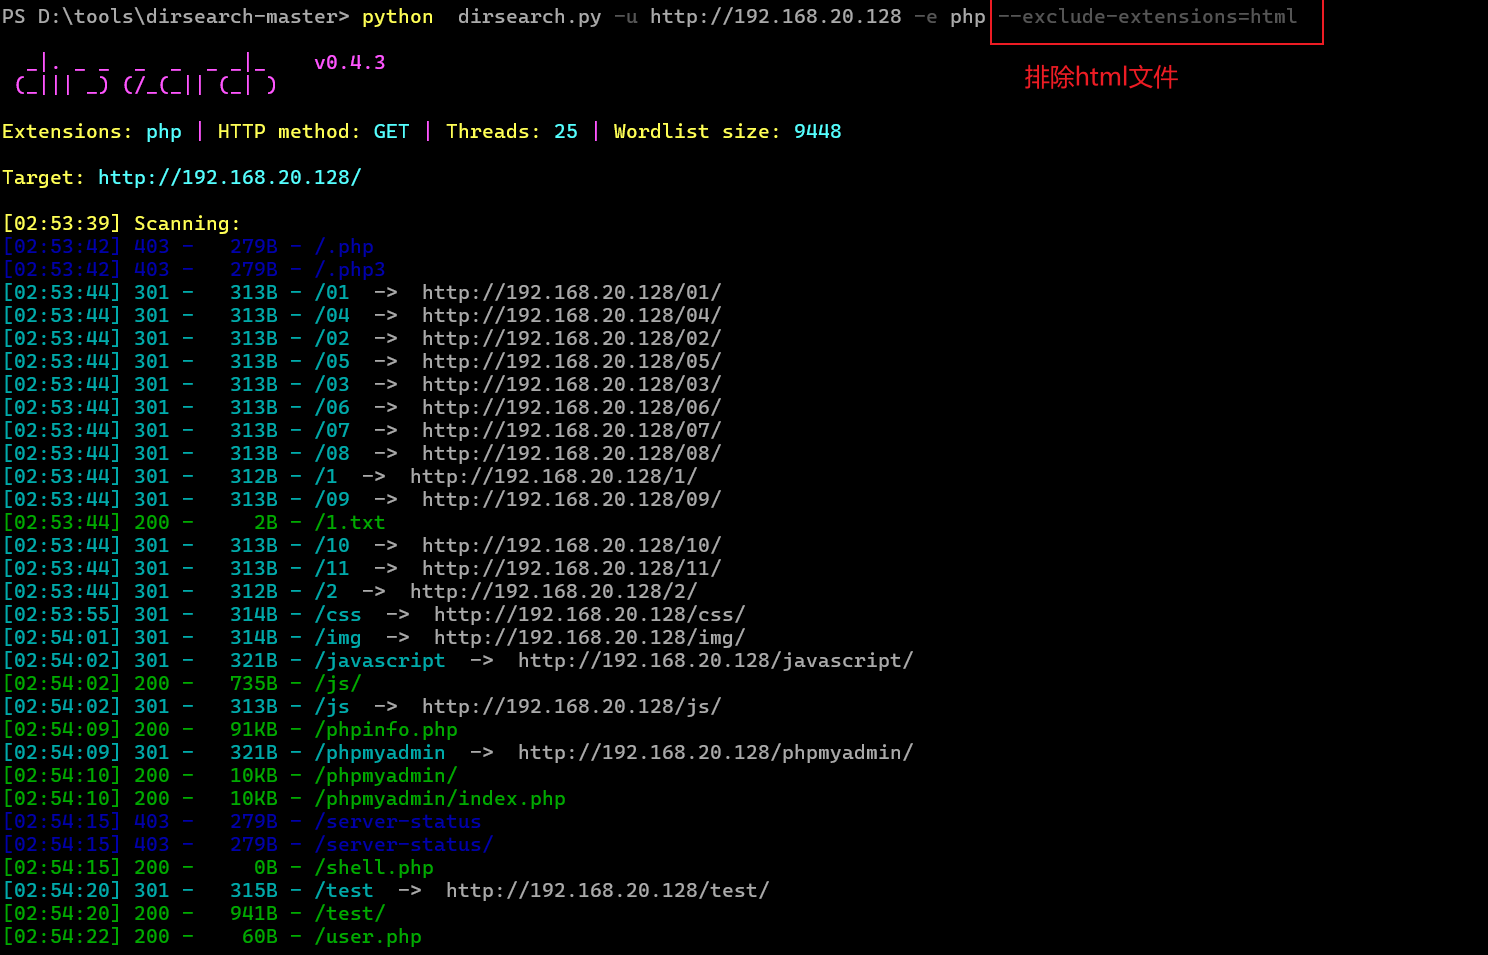Click the --exclude-extensions=html command flag
The width and height of the screenshot is (1488, 955).
click(1147, 17)
